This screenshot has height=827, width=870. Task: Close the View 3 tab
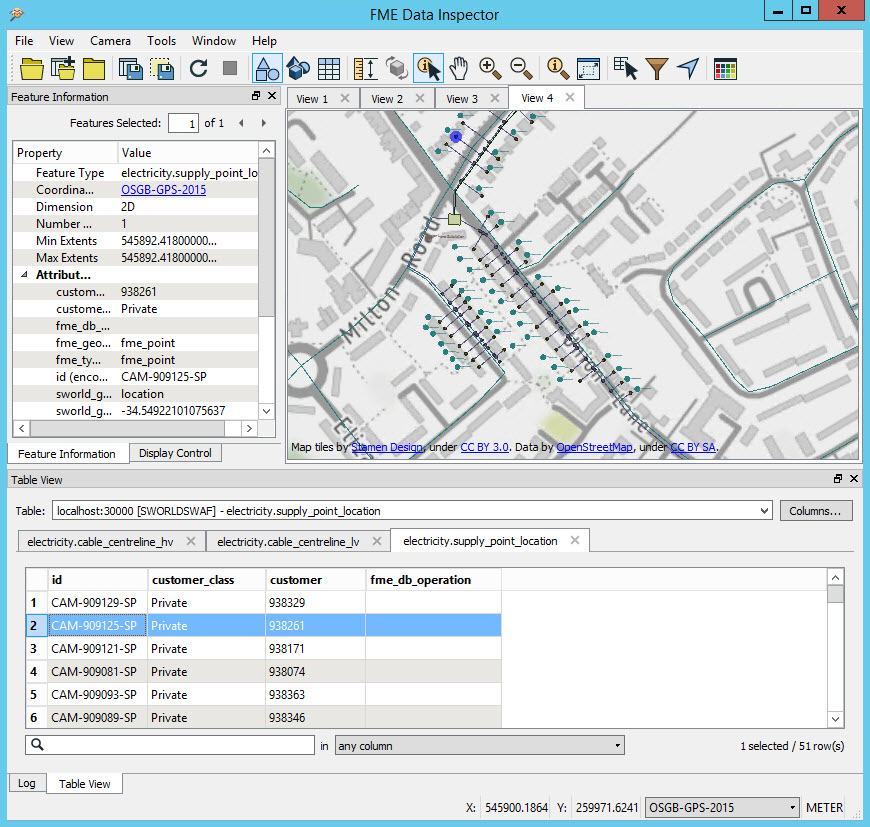point(495,98)
